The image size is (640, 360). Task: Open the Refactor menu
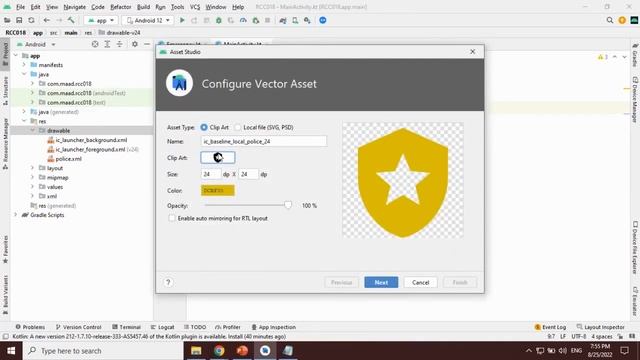[x=120, y=7]
